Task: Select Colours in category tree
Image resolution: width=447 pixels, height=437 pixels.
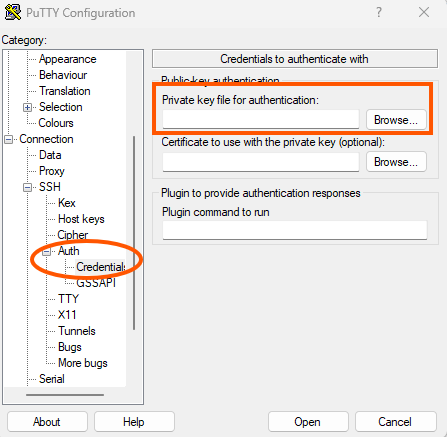Action: (56, 123)
